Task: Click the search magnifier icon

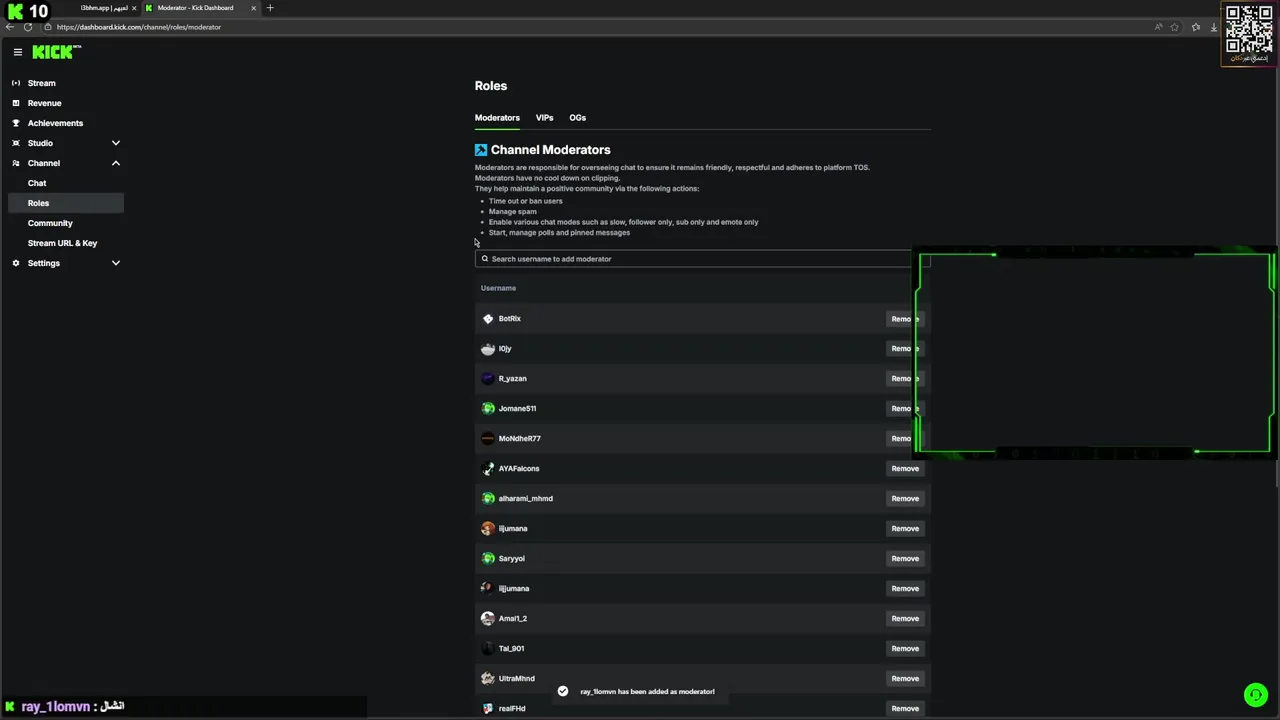Action: [x=485, y=259]
